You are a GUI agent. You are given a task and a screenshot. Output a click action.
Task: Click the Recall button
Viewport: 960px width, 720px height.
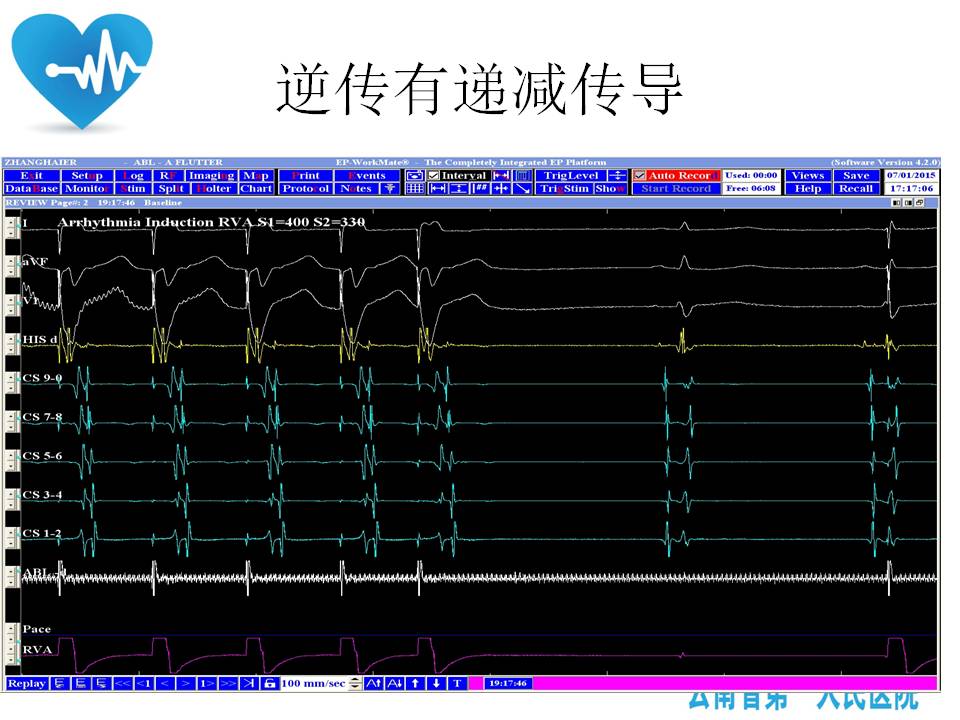[856, 189]
